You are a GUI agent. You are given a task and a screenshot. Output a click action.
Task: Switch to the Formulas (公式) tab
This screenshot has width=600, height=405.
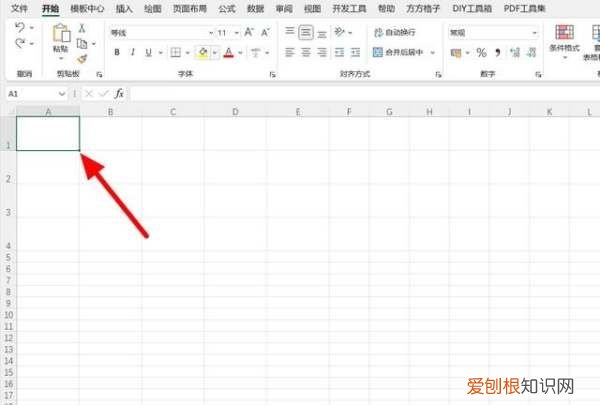pyautogui.click(x=227, y=8)
